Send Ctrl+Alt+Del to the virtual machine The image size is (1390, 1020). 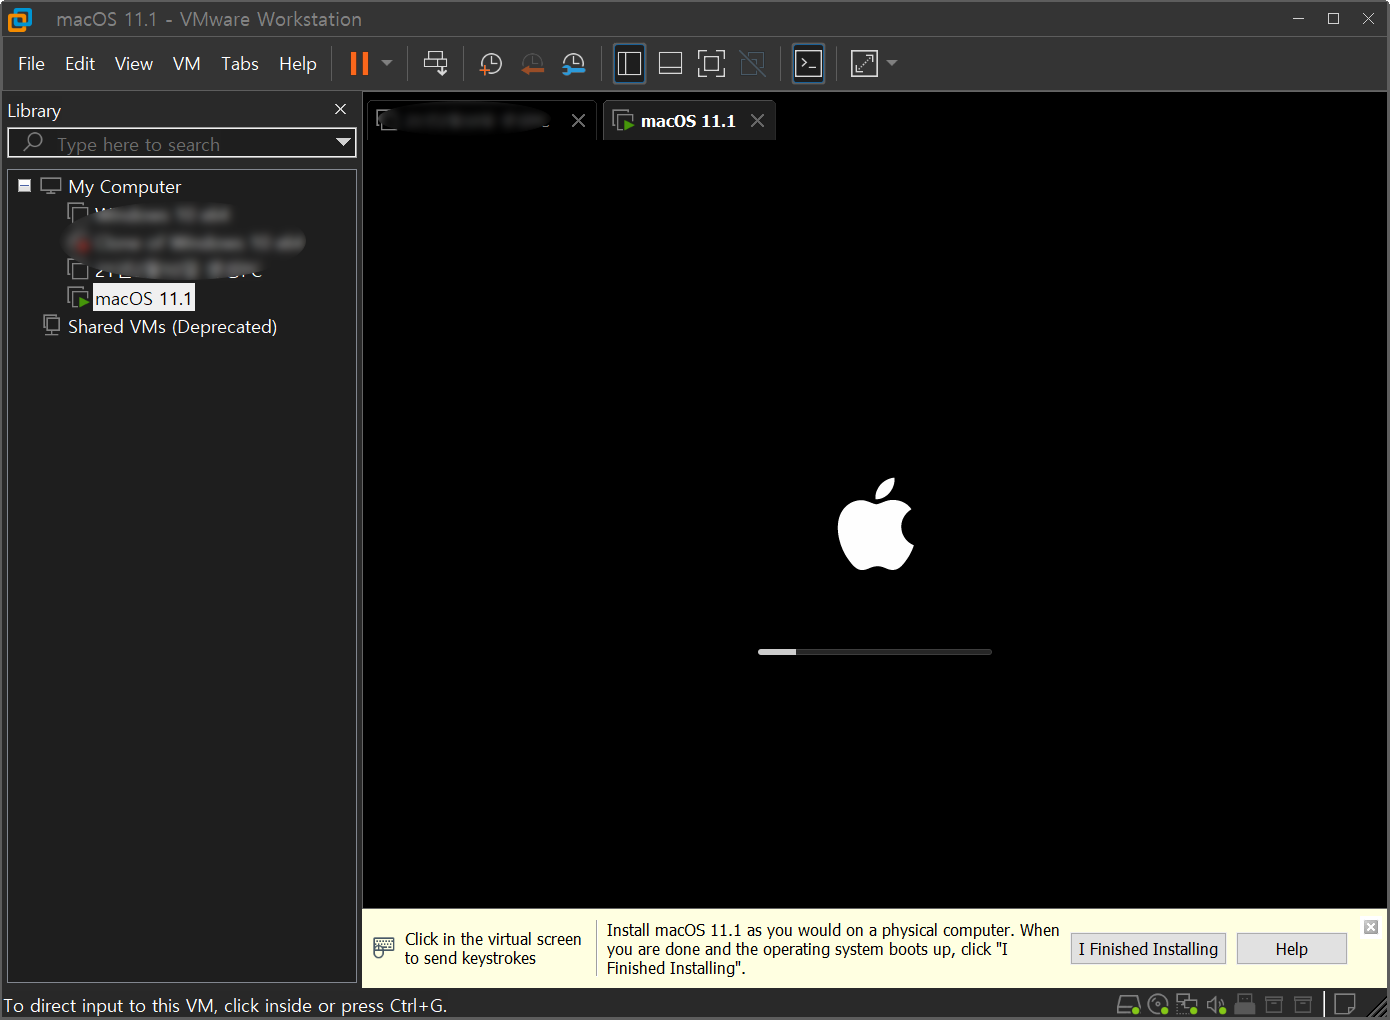pyautogui.click(x=436, y=64)
